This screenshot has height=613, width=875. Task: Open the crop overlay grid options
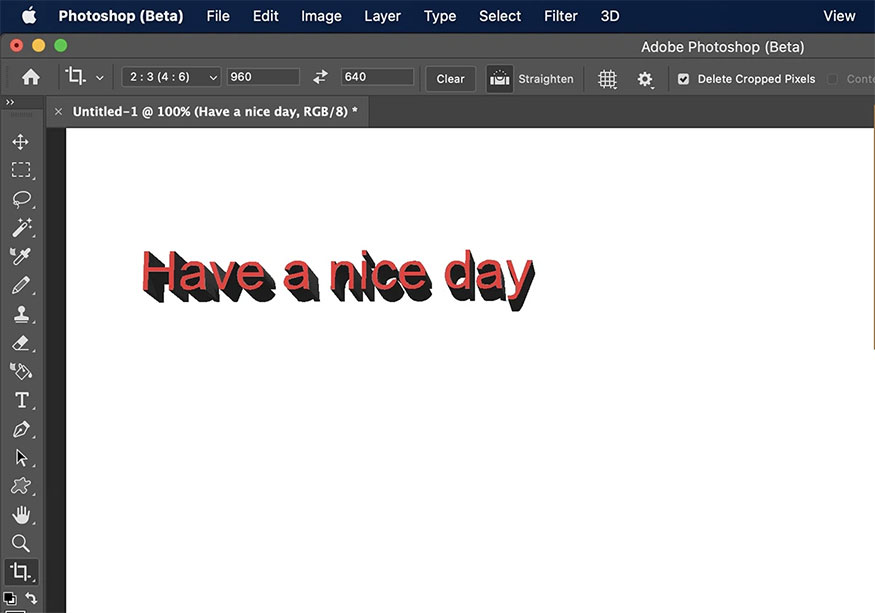click(607, 79)
